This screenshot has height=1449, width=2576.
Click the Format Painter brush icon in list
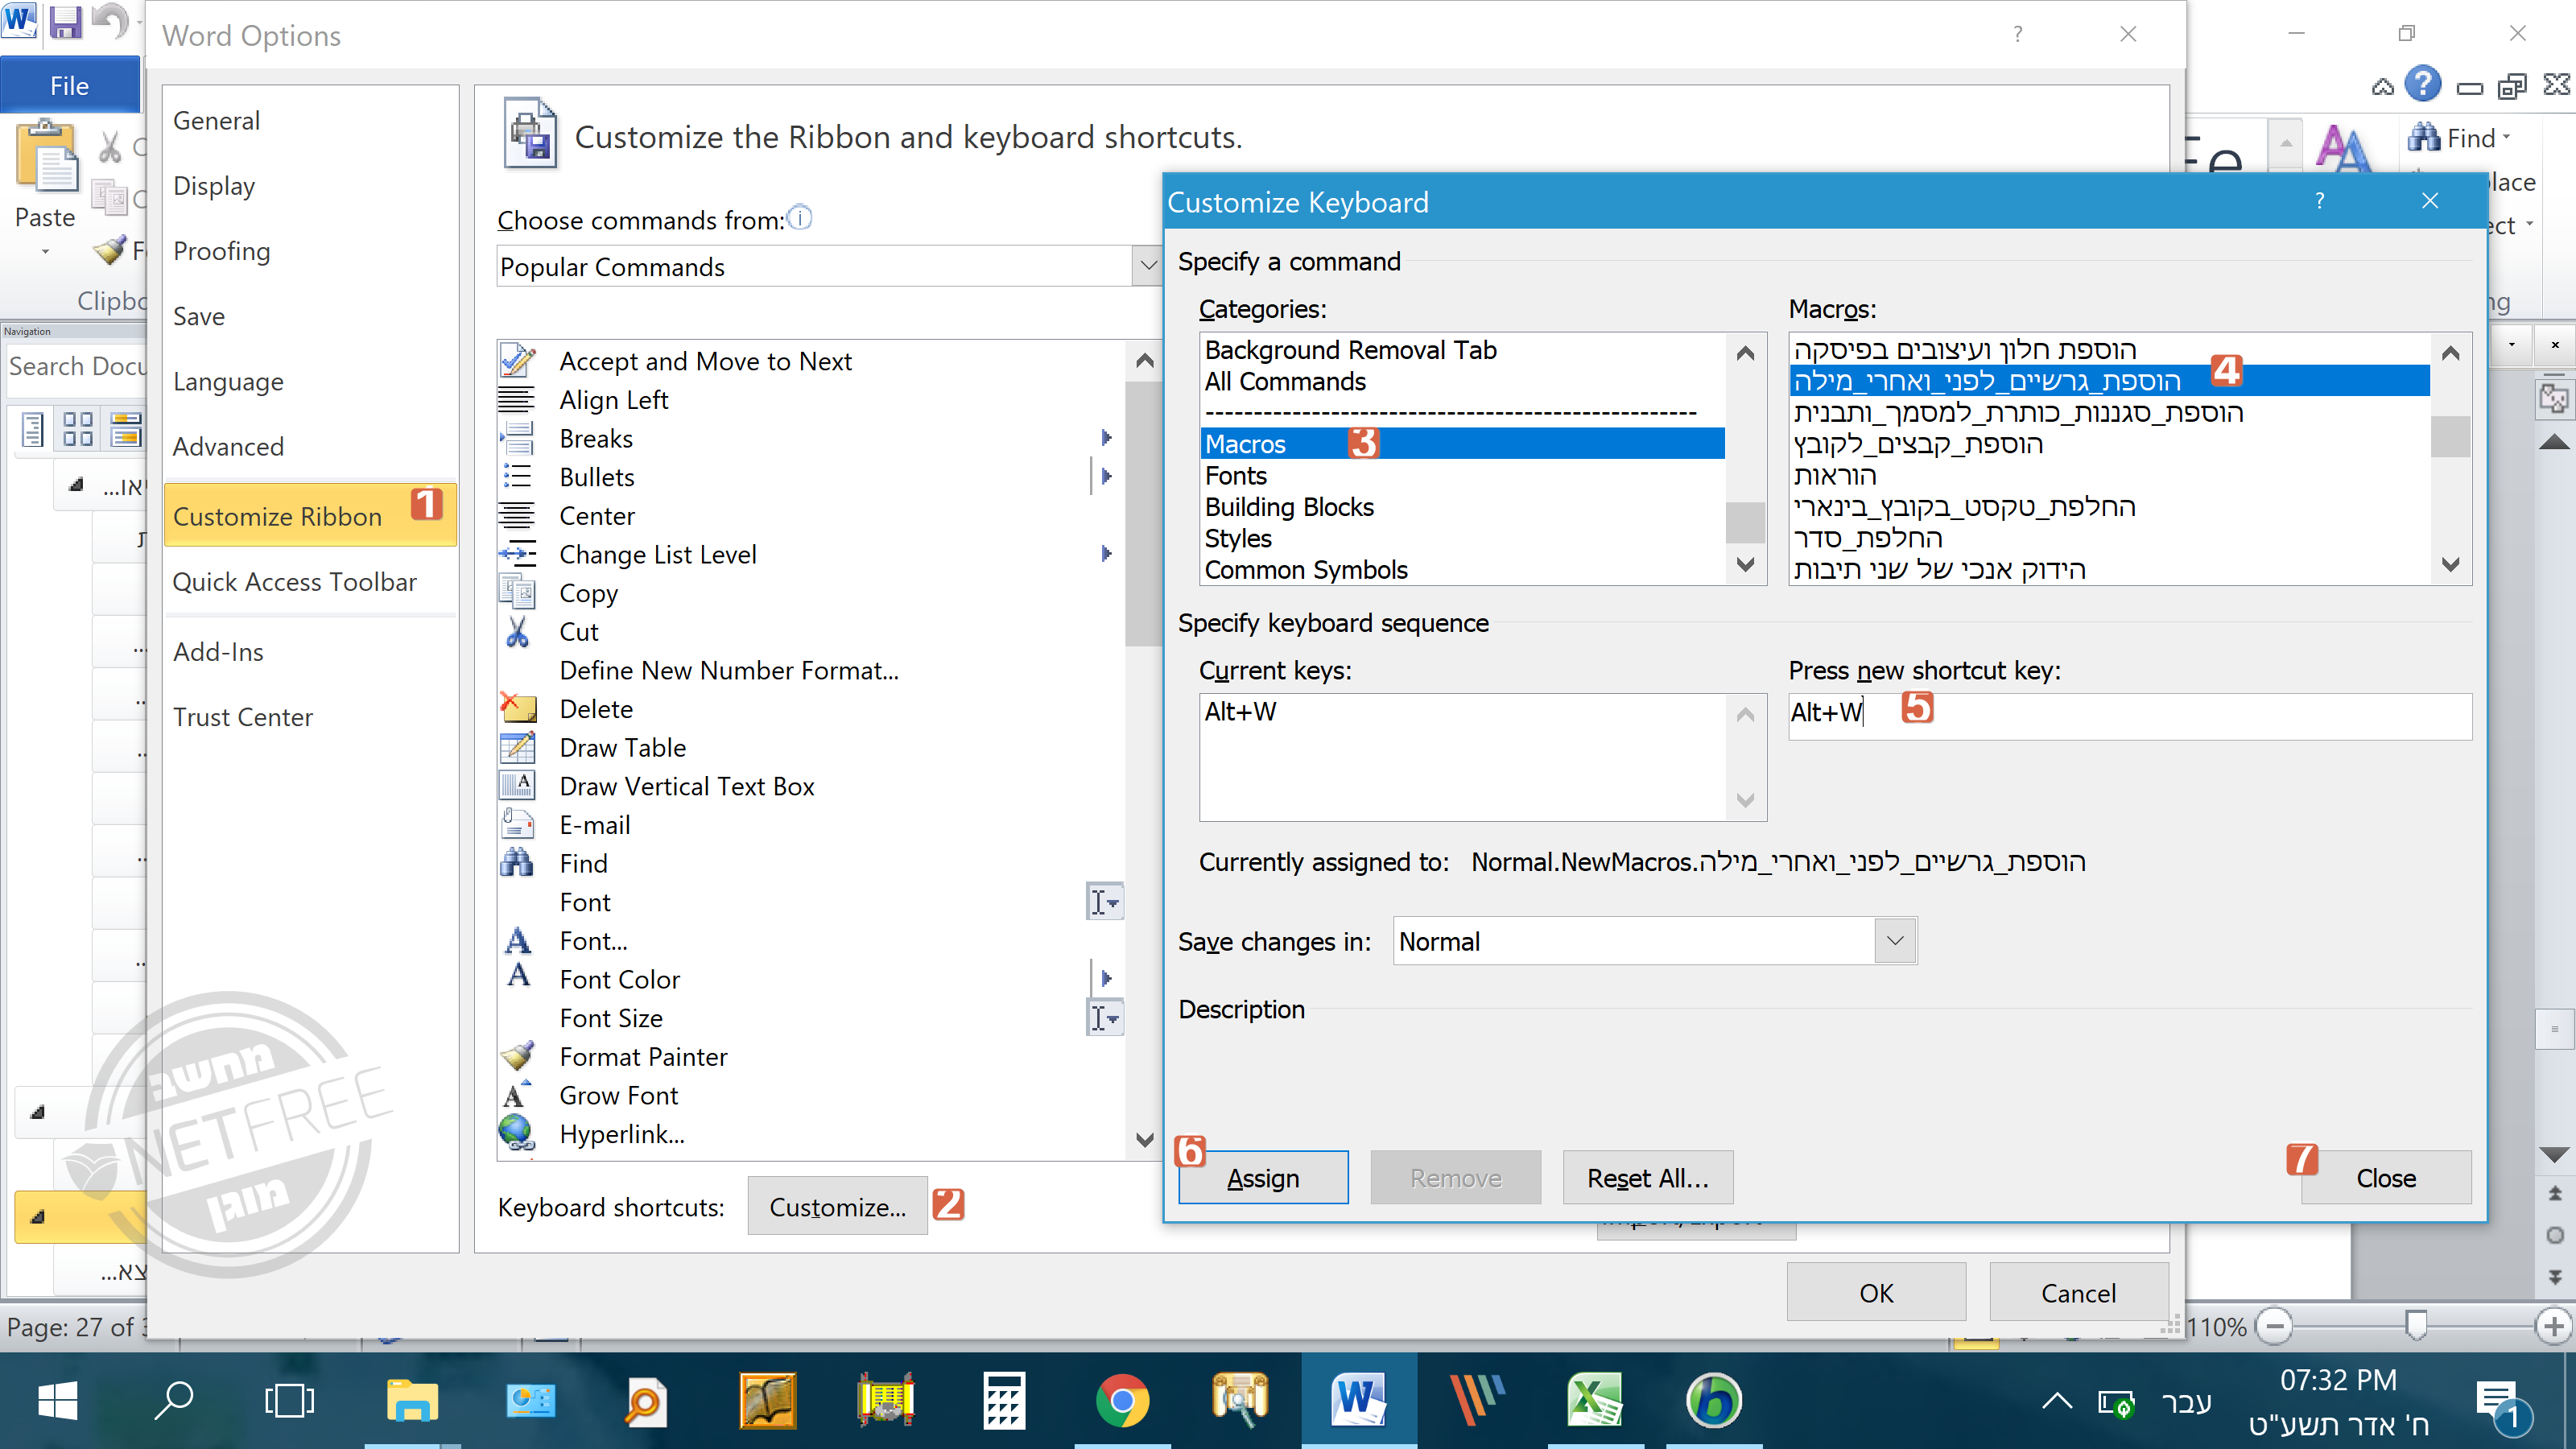(518, 1057)
